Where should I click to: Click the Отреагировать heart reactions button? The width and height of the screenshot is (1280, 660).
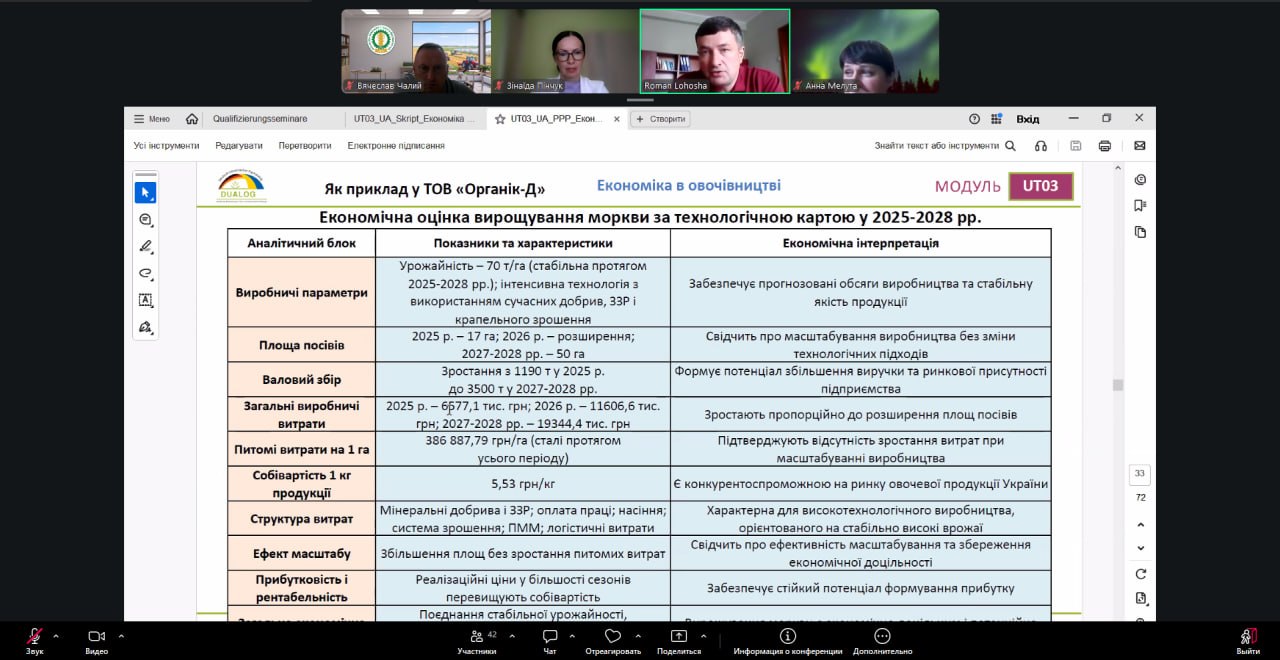click(x=613, y=640)
